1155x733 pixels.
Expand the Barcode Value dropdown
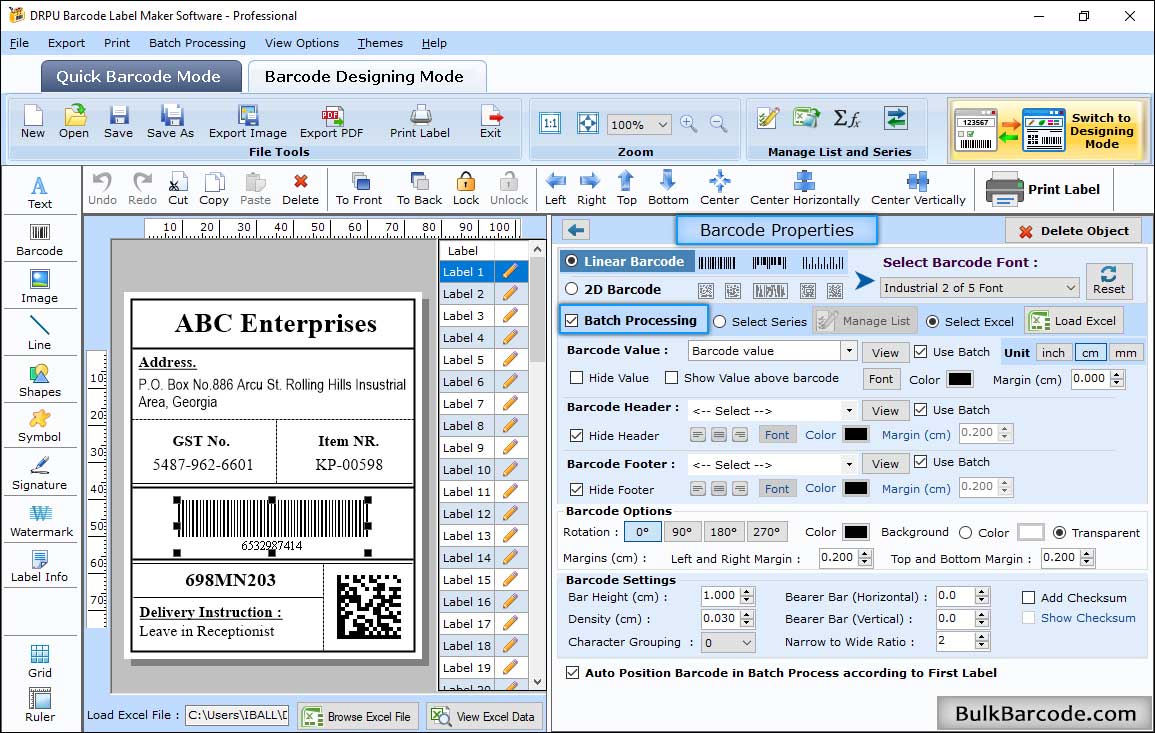[849, 351]
